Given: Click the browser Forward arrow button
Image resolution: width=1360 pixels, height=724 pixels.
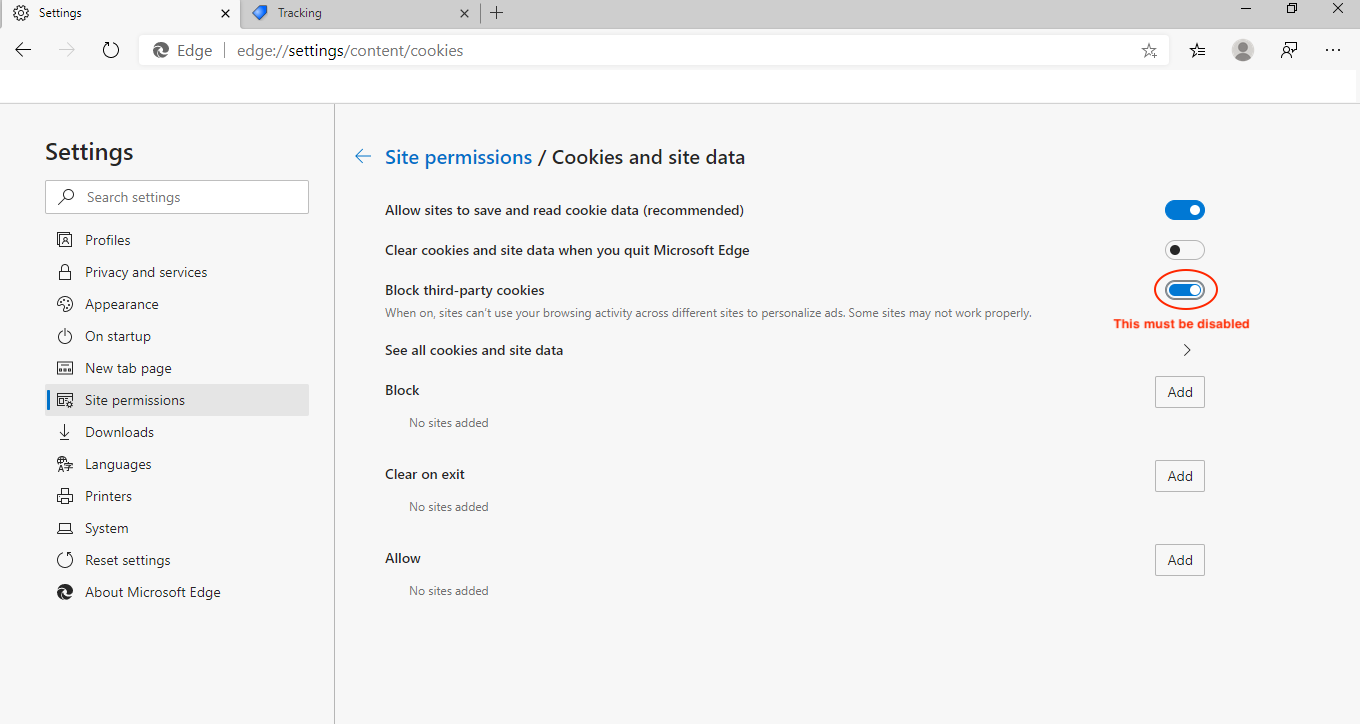Looking at the screenshot, I should click(67, 50).
